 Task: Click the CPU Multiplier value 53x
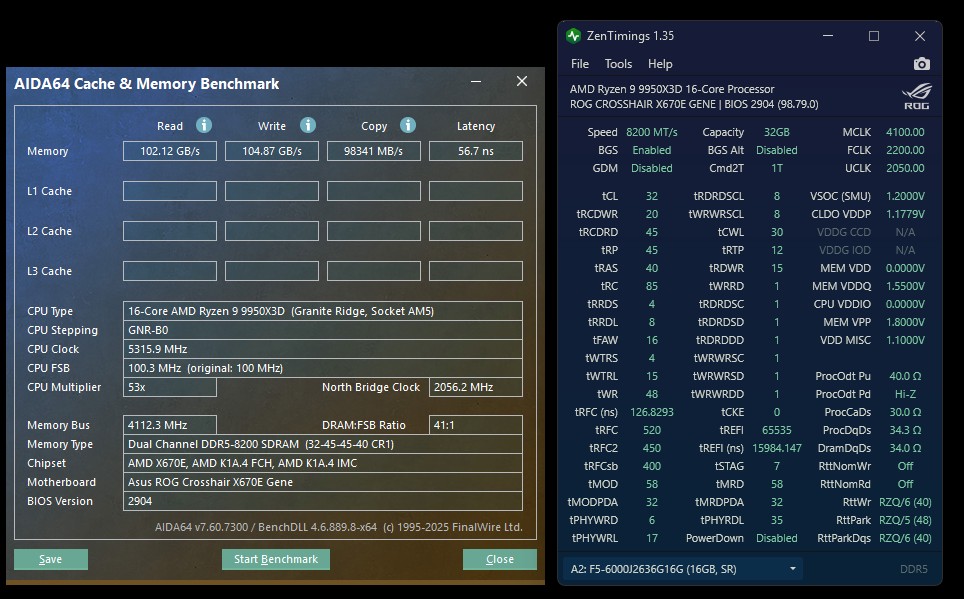pos(170,387)
